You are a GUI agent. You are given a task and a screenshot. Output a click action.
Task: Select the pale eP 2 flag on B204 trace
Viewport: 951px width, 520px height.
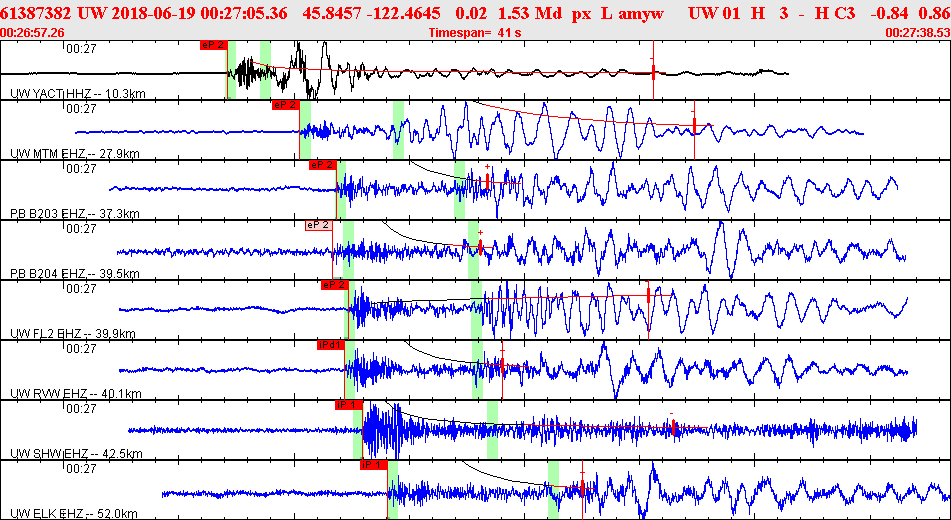click(318, 225)
